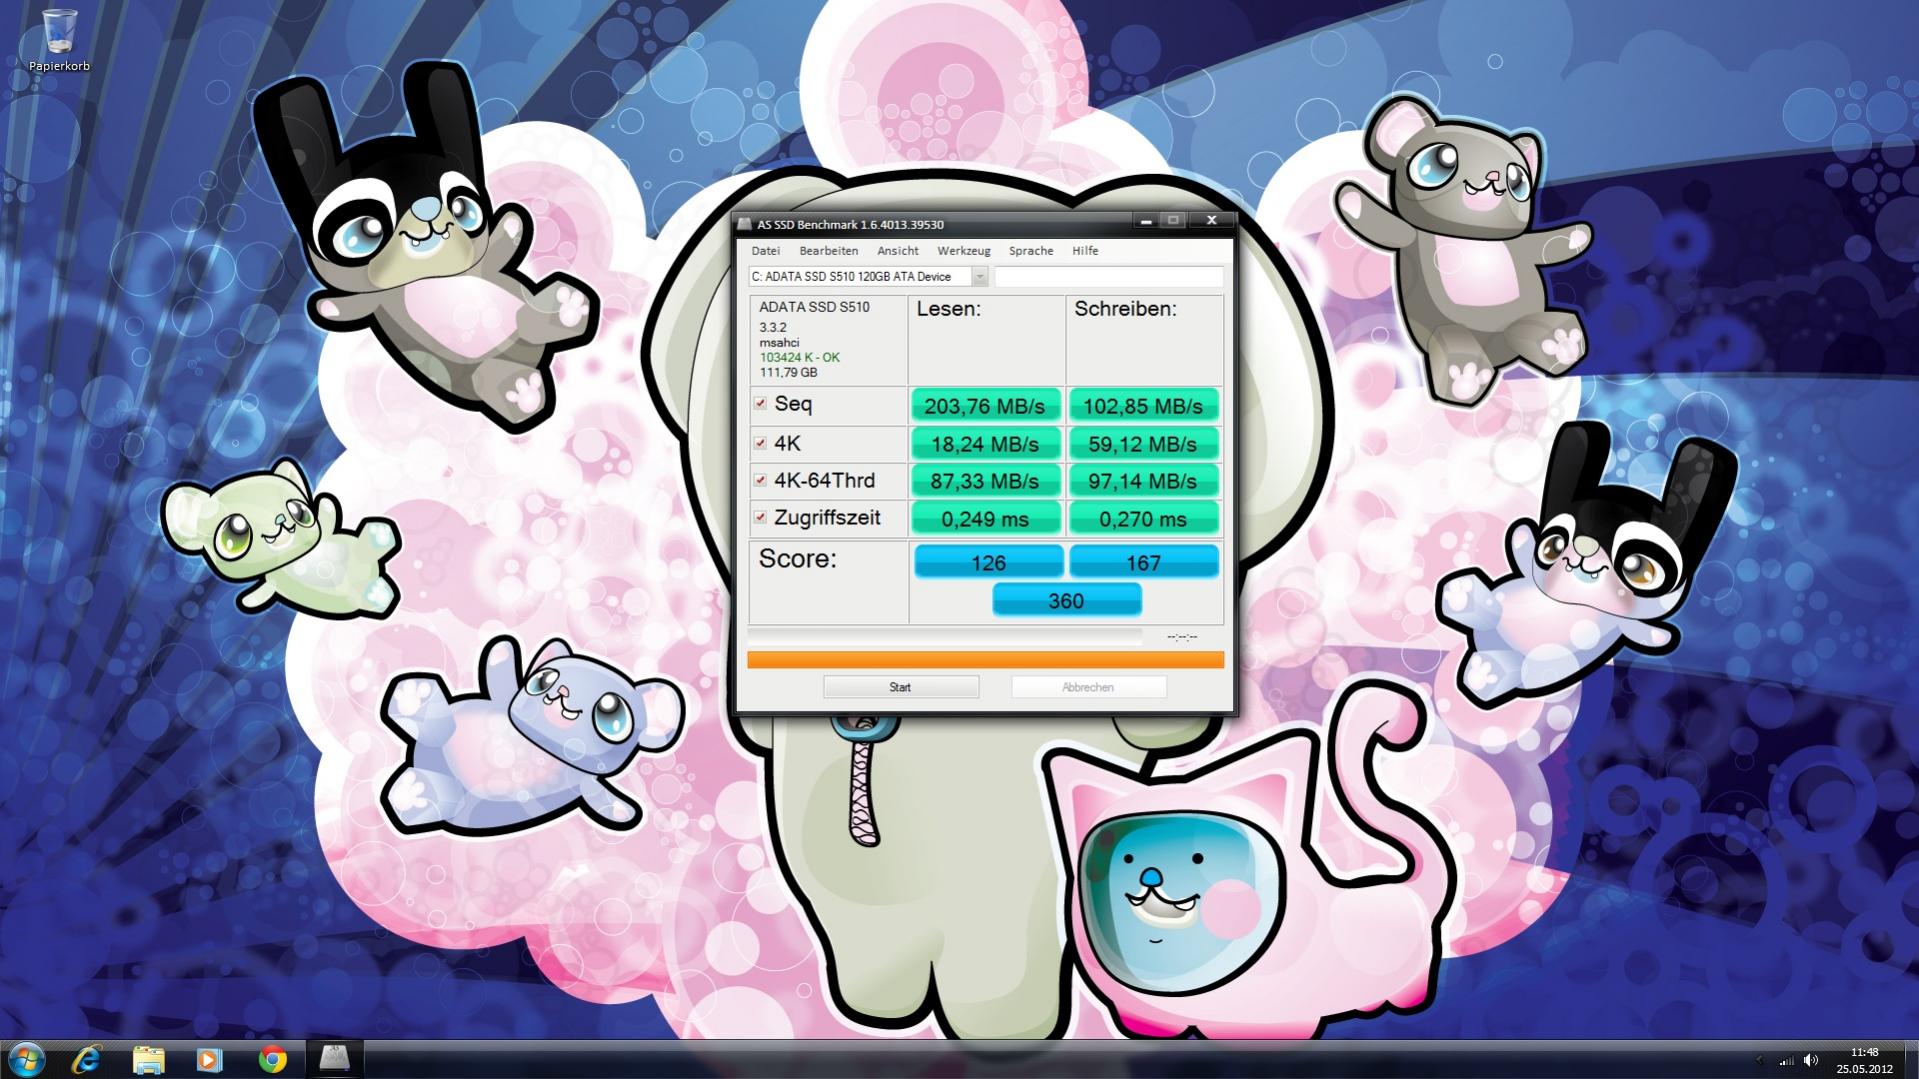Show hidden tray icons arrow
This screenshot has width=1919, height=1079.
(1760, 1060)
